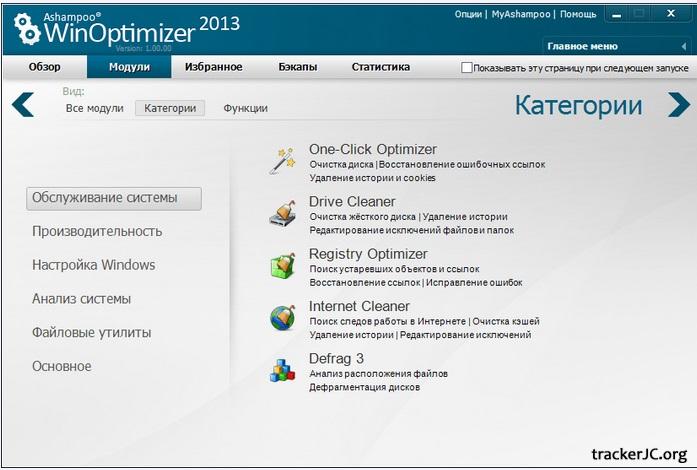Select the Модули tab
The image size is (697, 470).
(129, 67)
